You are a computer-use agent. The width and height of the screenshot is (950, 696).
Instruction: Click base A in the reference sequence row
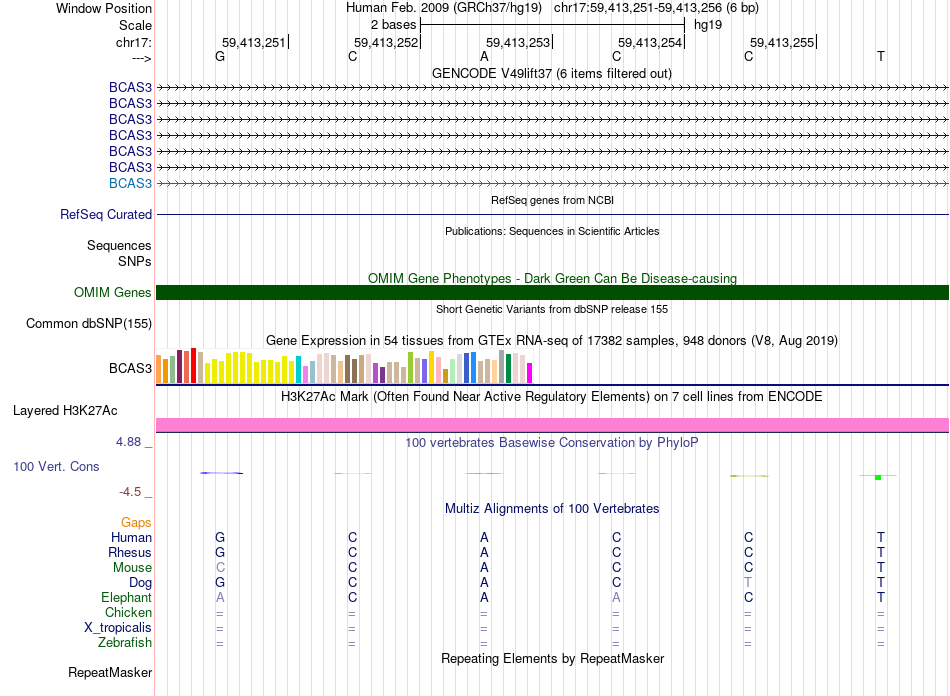click(x=484, y=57)
